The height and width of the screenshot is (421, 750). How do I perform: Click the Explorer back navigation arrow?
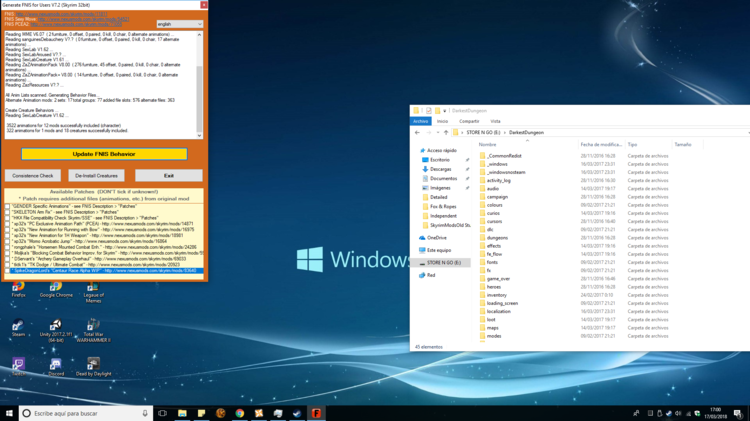tap(418, 133)
